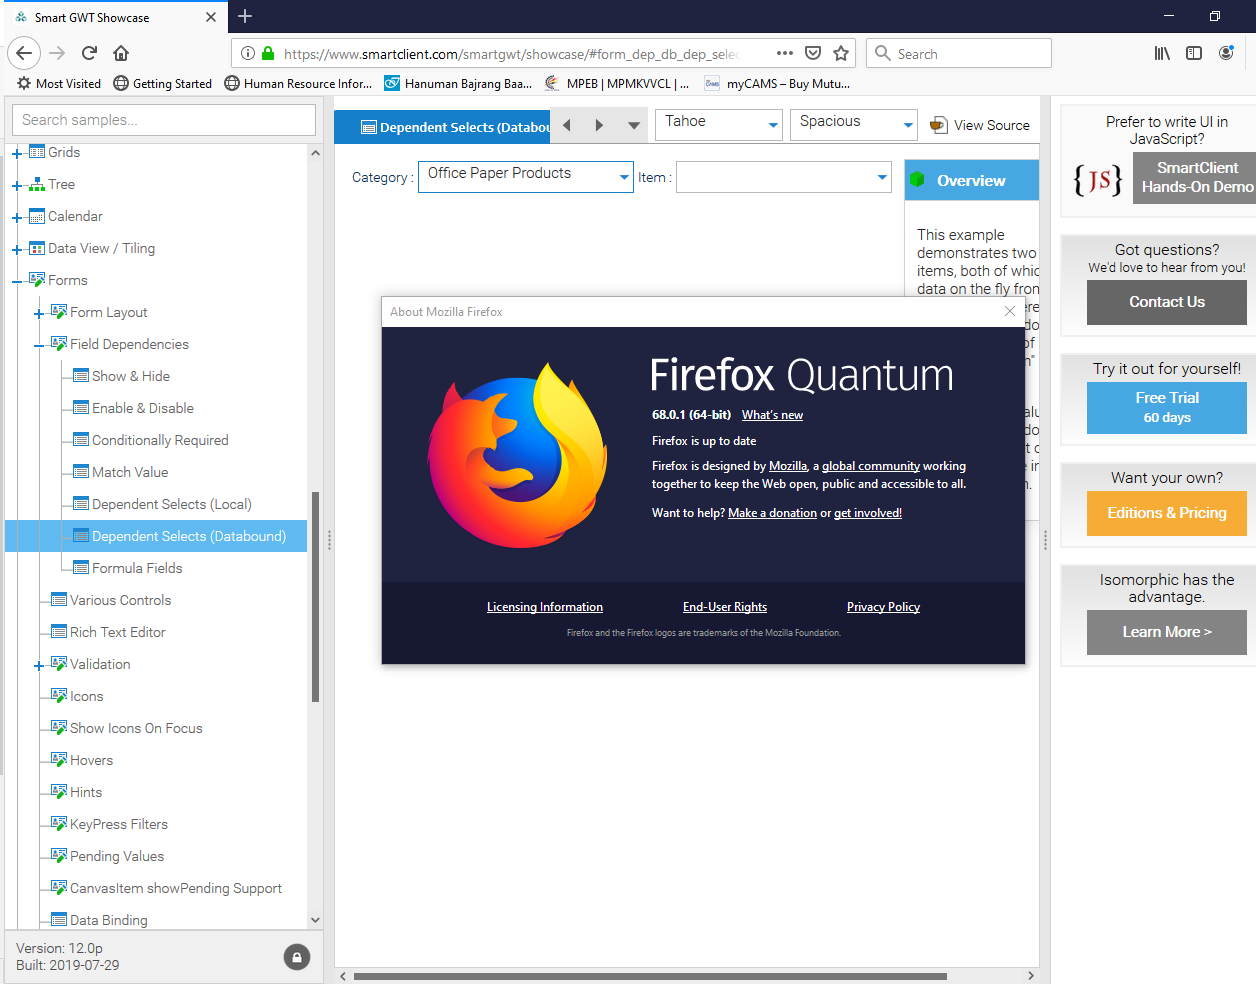Open the Privacy Policy link
Image resolution: width=1256 pixels, height=984 pixels.
coord(883,607)
